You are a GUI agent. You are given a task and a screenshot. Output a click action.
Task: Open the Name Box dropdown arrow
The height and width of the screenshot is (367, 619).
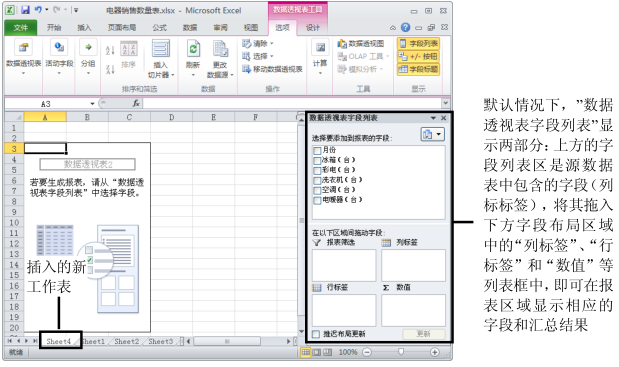(x=92, y=104)
